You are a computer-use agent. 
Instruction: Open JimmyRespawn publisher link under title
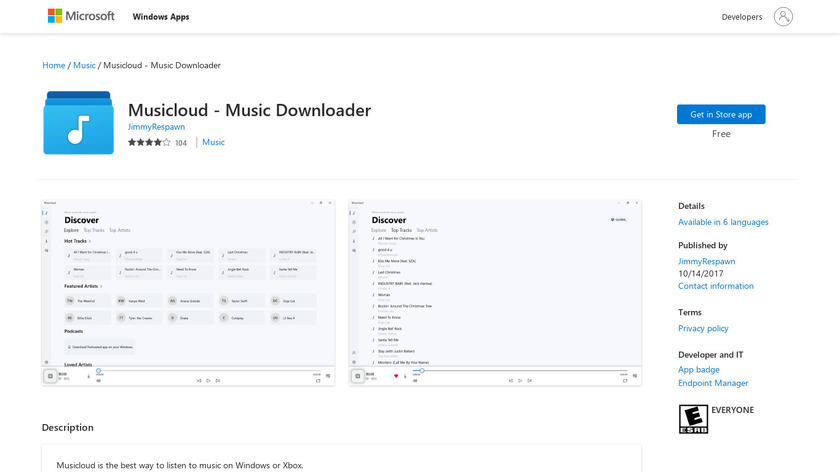pos(156,127)
